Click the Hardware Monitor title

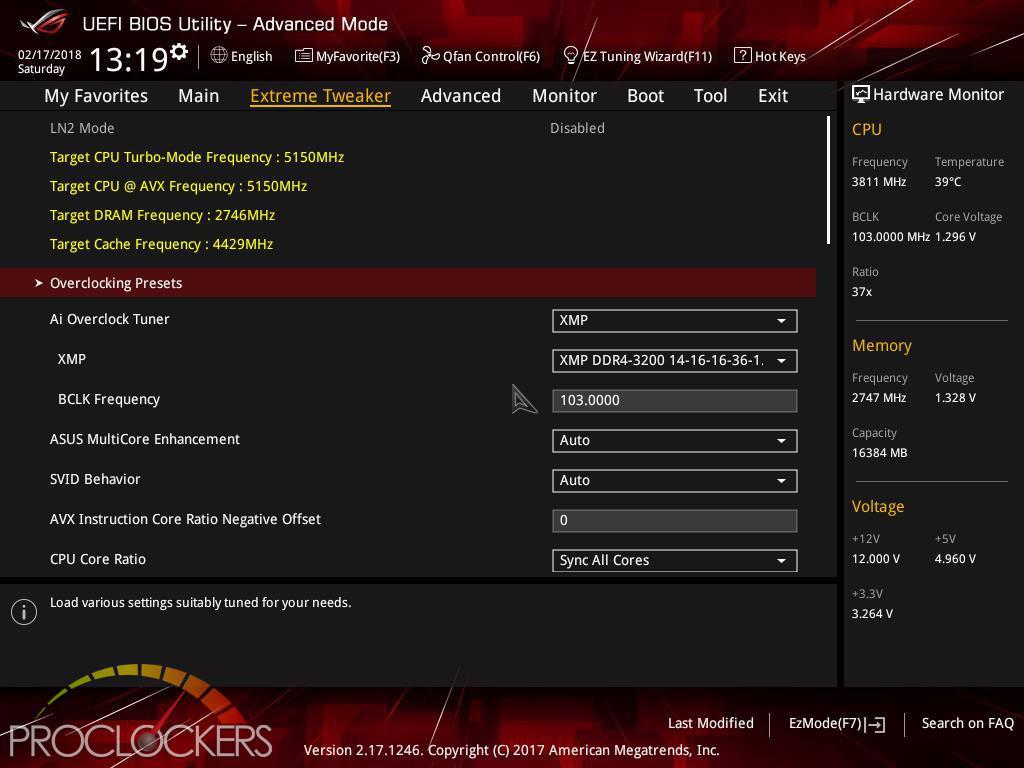pyautogui.click(x=938, y=95)
